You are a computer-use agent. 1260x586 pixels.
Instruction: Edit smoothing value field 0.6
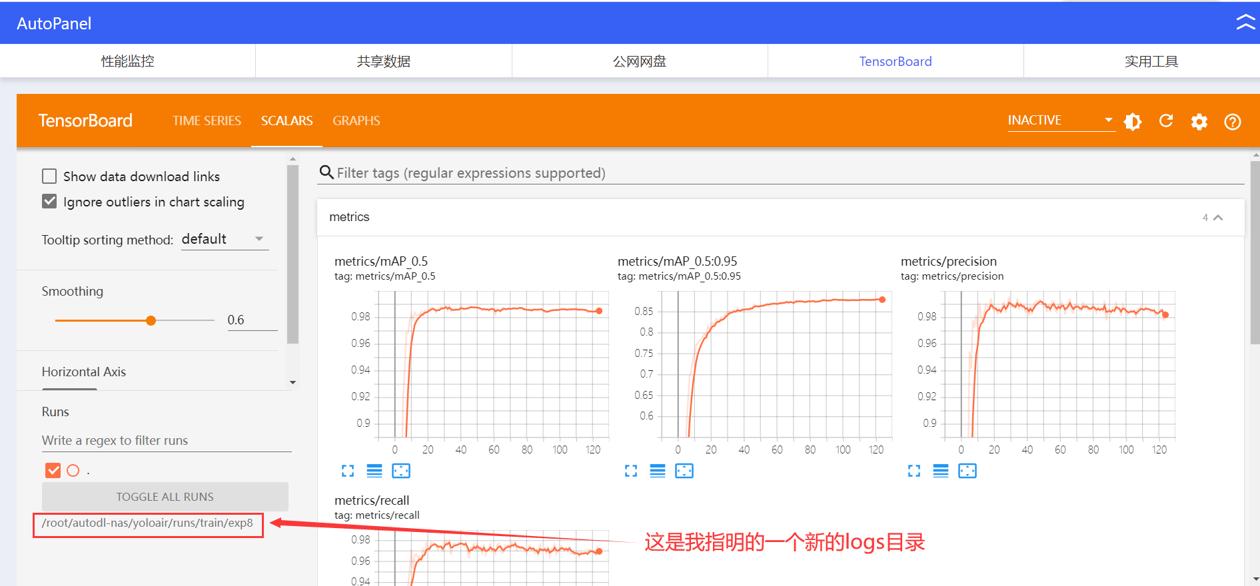(x=251, y=320)
